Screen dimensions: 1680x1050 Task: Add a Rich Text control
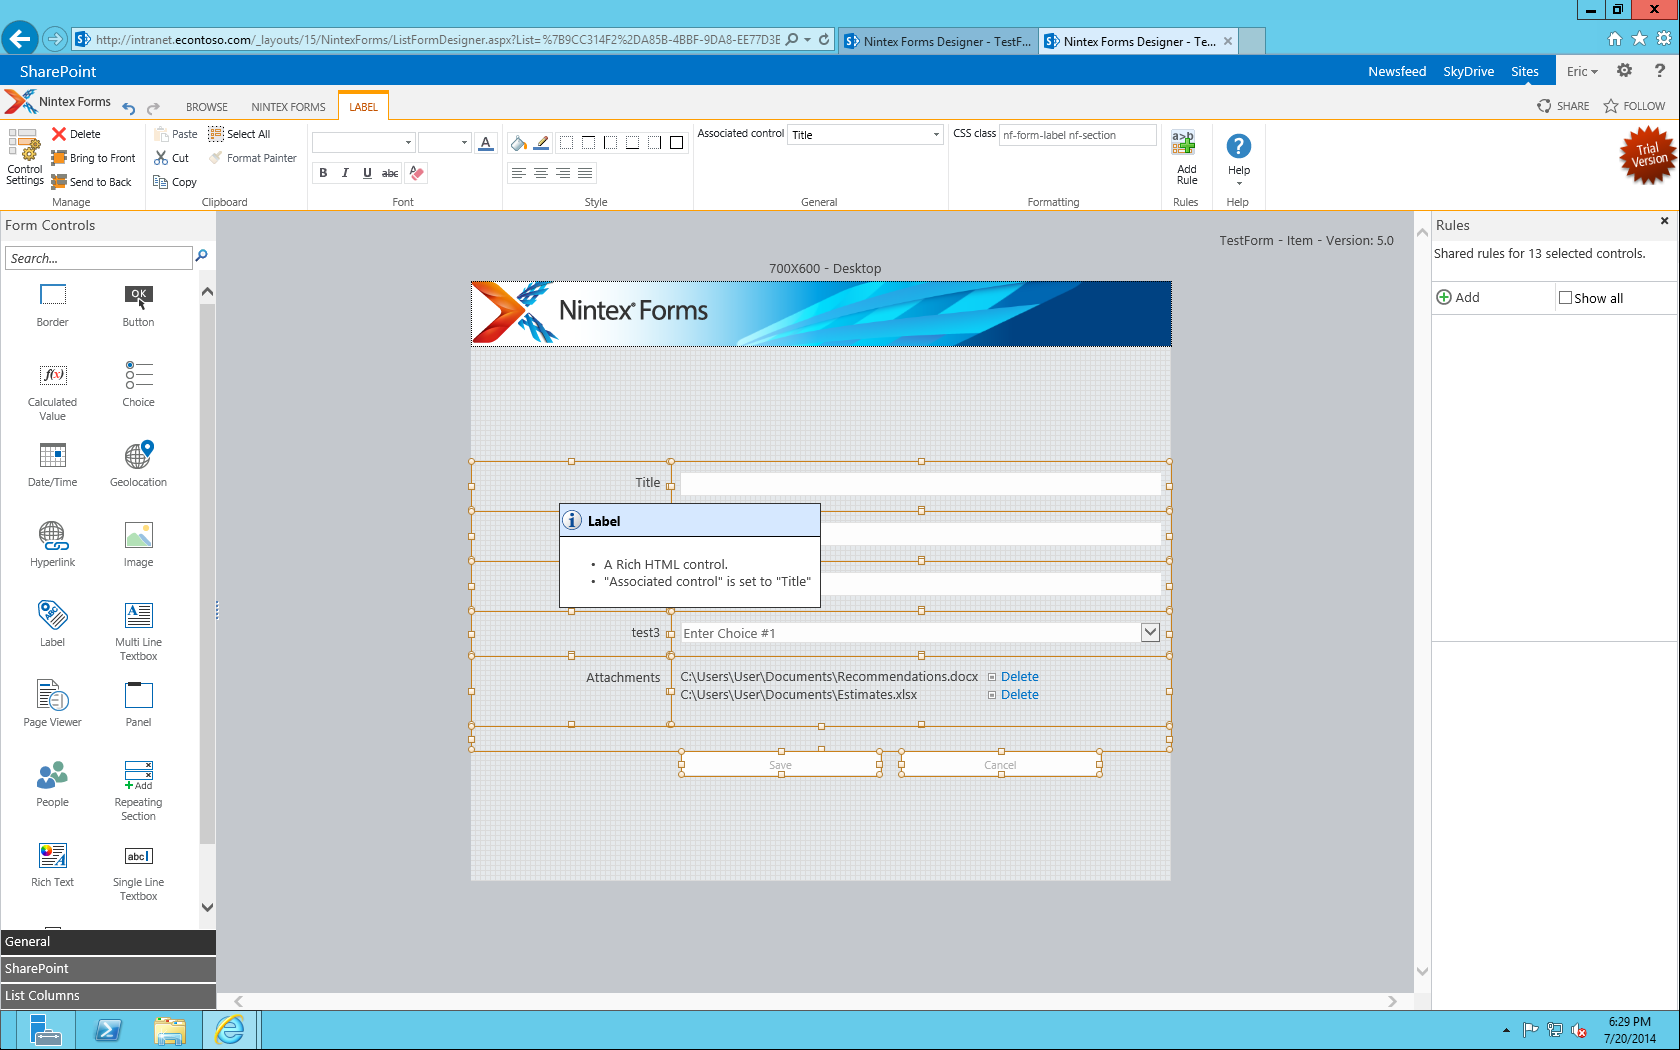[x=53, y=864]
